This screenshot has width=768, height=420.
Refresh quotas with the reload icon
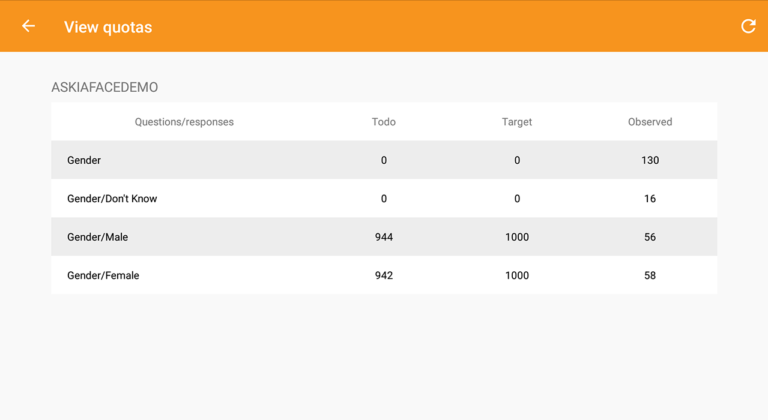click(748, 26)
